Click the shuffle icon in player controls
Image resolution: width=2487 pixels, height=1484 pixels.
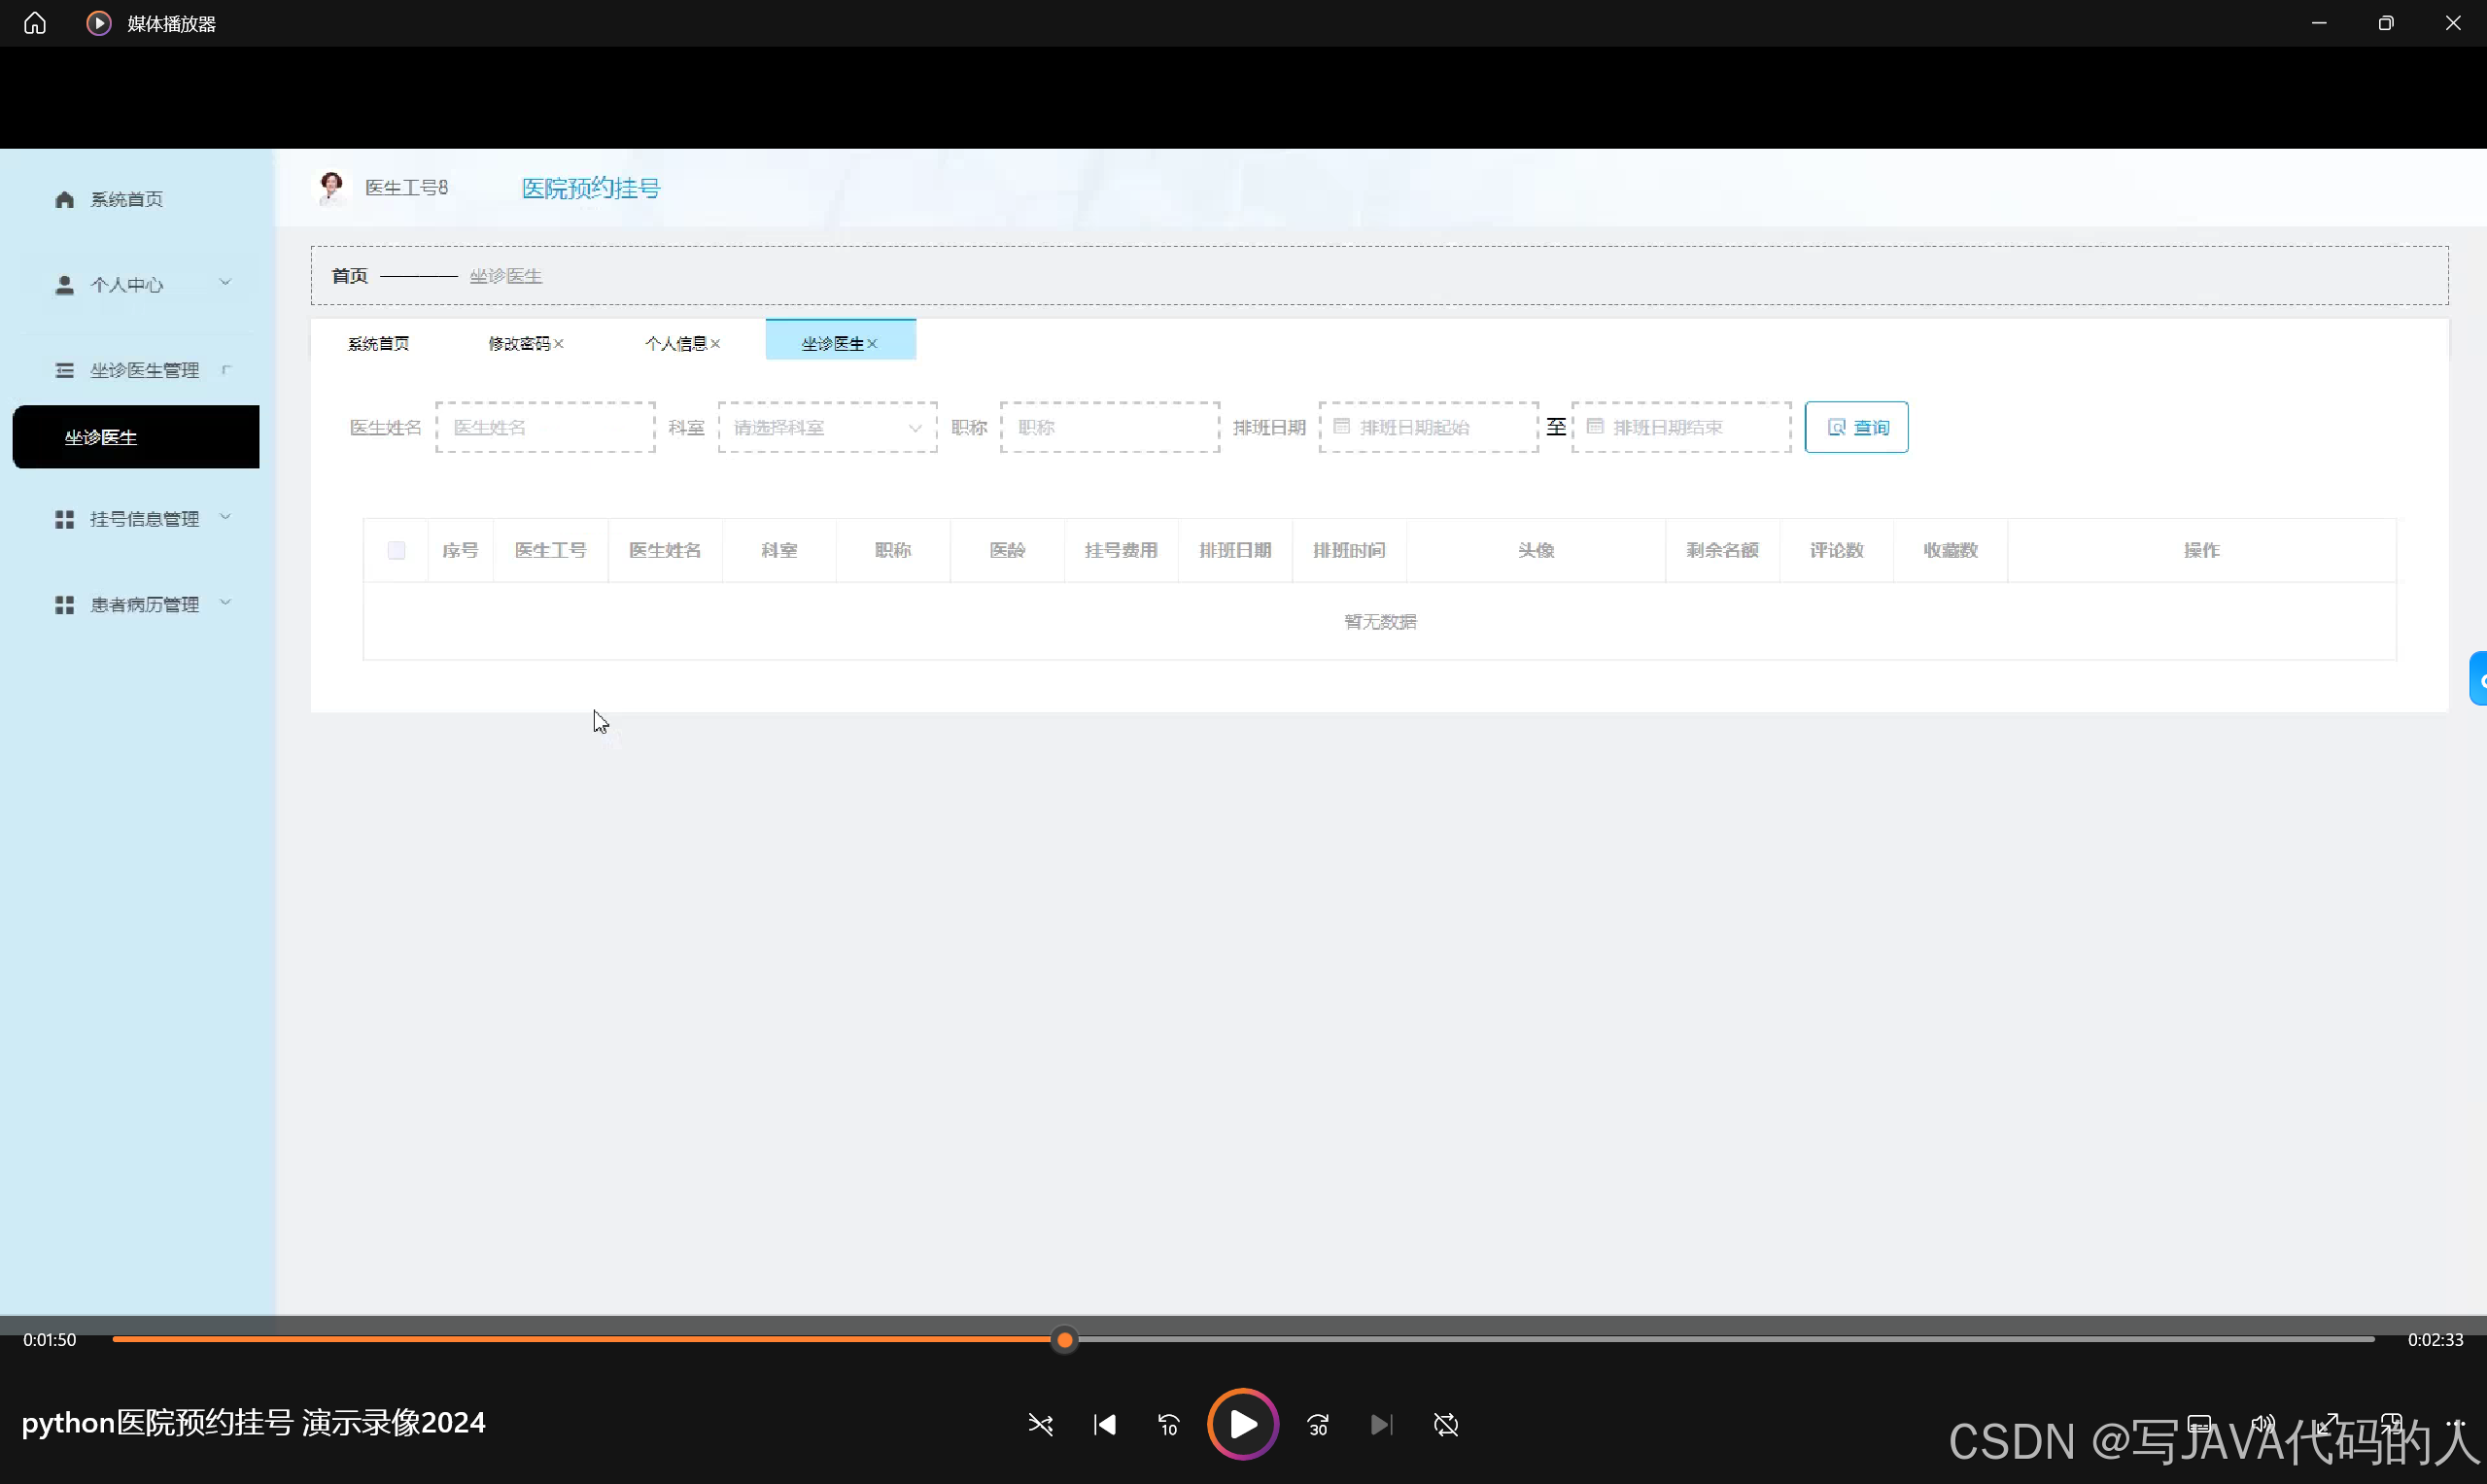point(1040,1424)
